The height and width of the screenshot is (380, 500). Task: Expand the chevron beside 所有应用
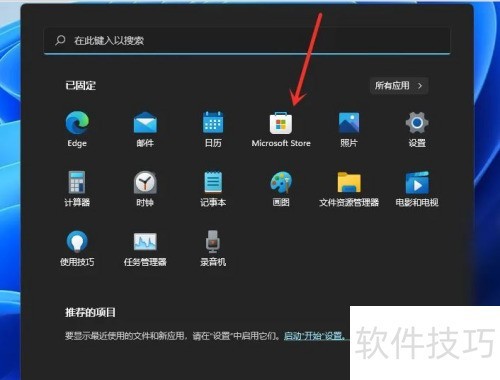[x=420, y=86]
